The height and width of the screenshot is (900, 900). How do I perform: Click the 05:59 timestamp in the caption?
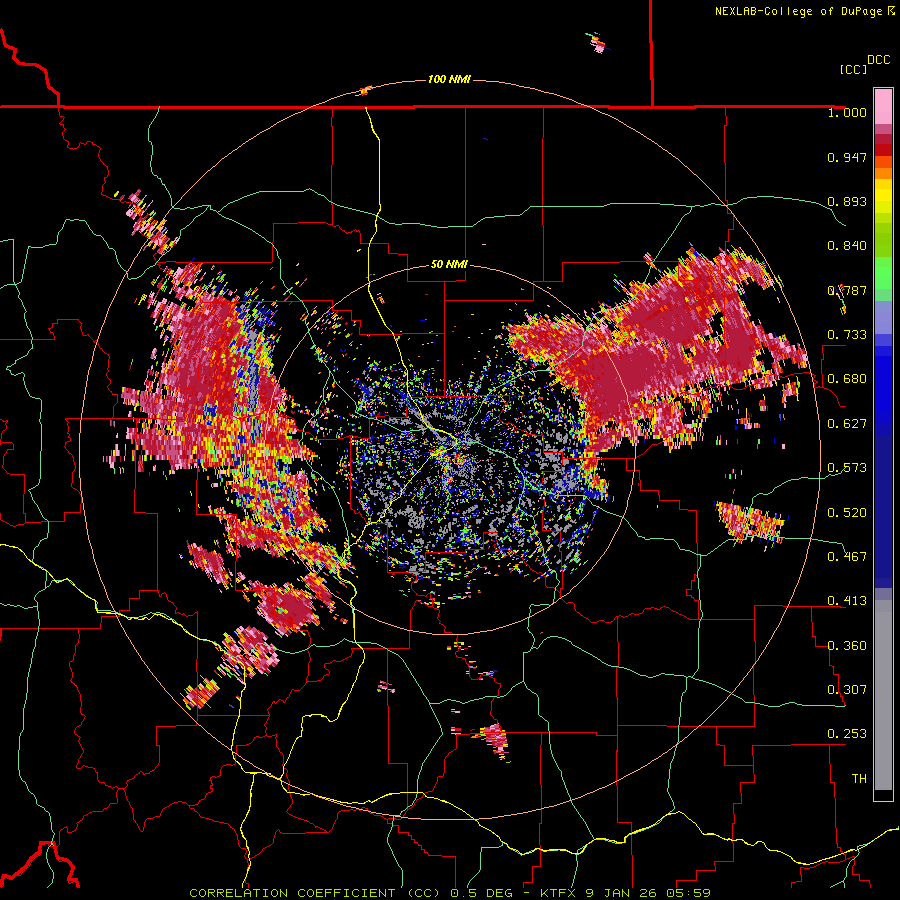(x=688, y=893)
